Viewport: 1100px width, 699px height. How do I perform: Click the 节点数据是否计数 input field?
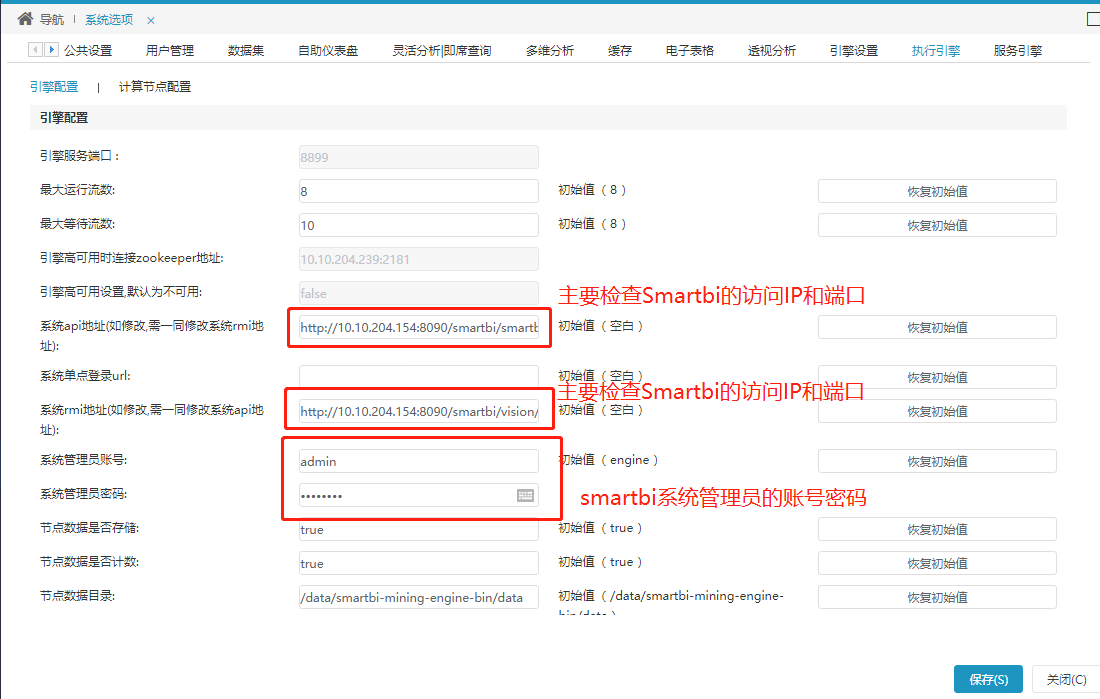(419, 564)
